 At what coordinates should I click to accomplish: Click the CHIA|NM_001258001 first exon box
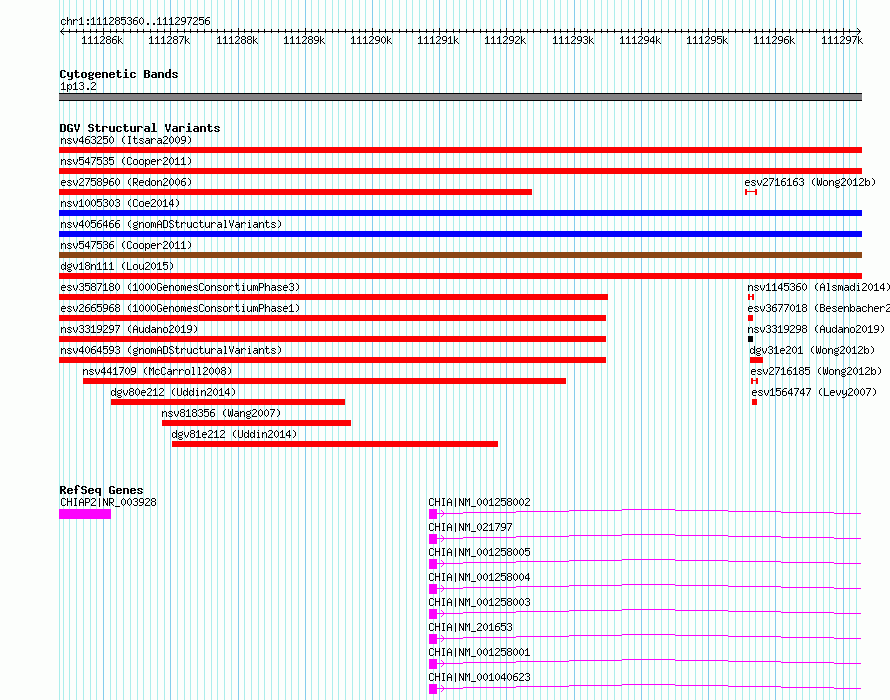(x=433, y=664)
